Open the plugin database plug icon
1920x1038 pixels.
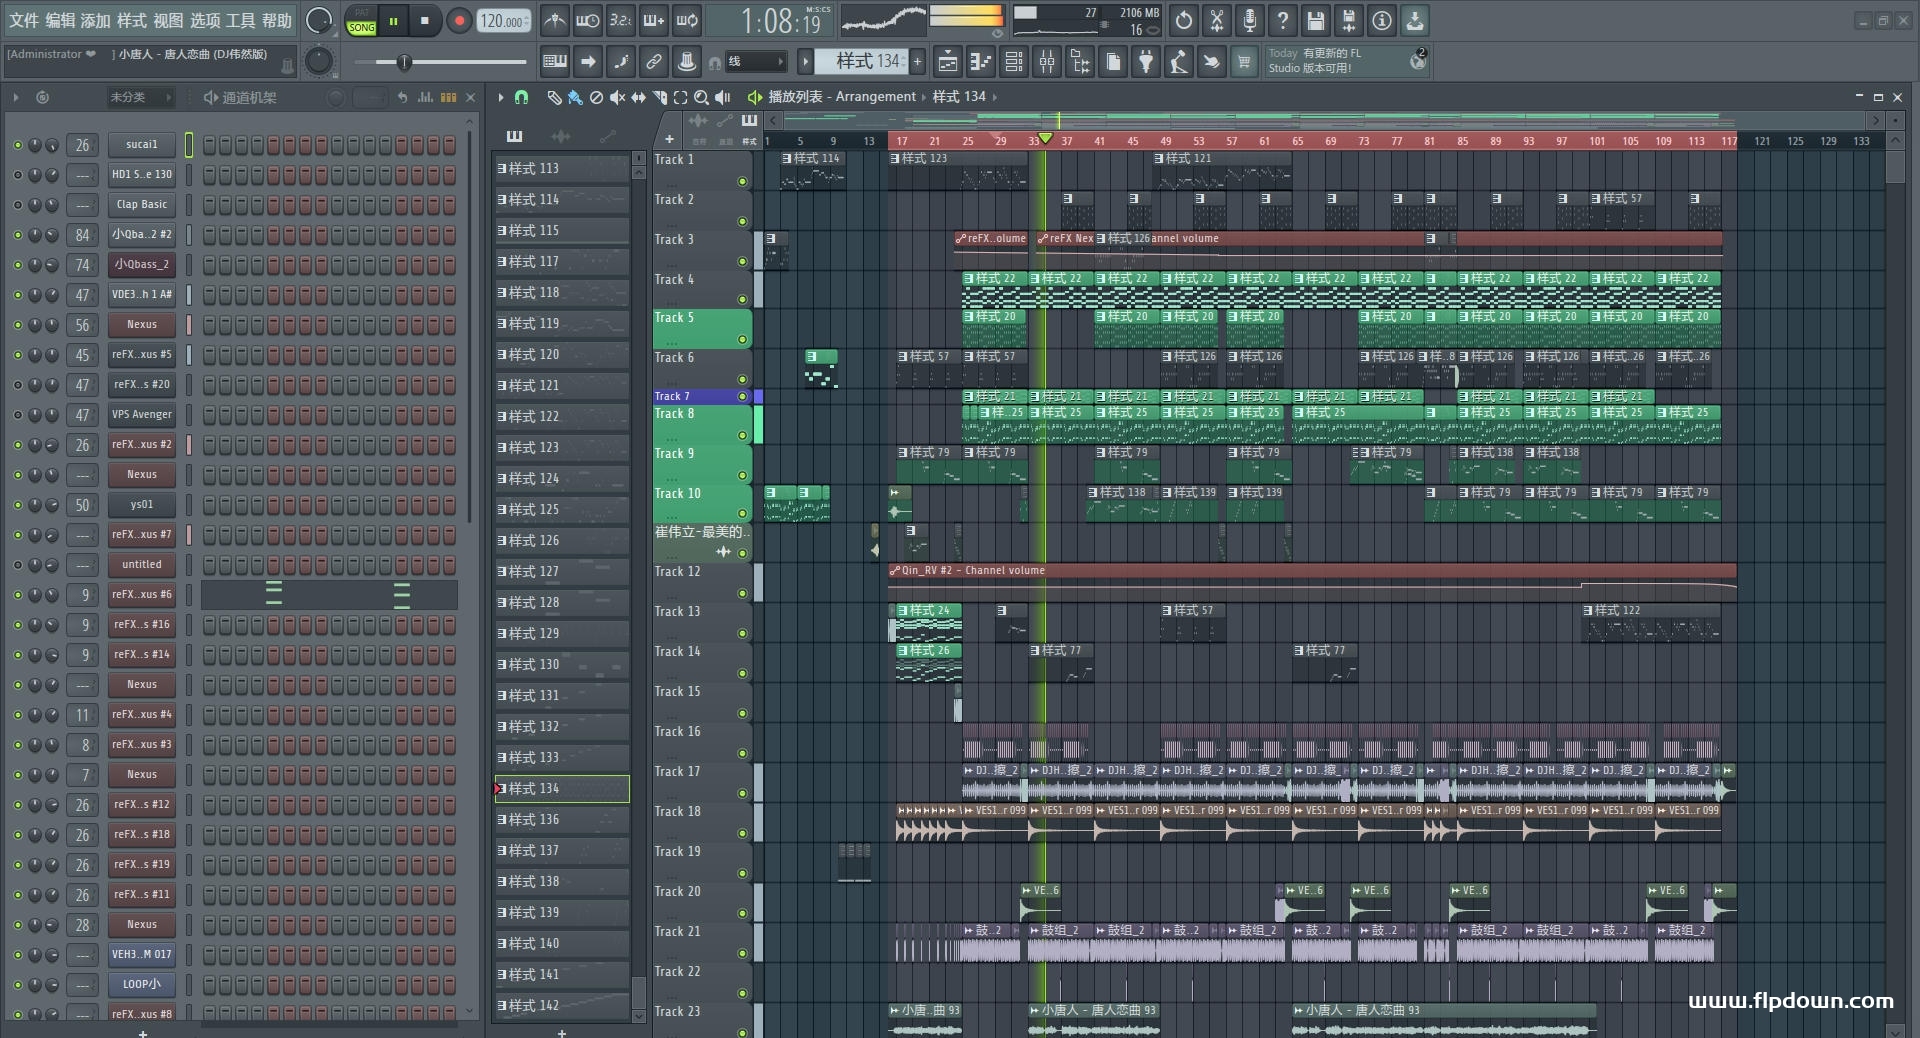(1146, 62)
